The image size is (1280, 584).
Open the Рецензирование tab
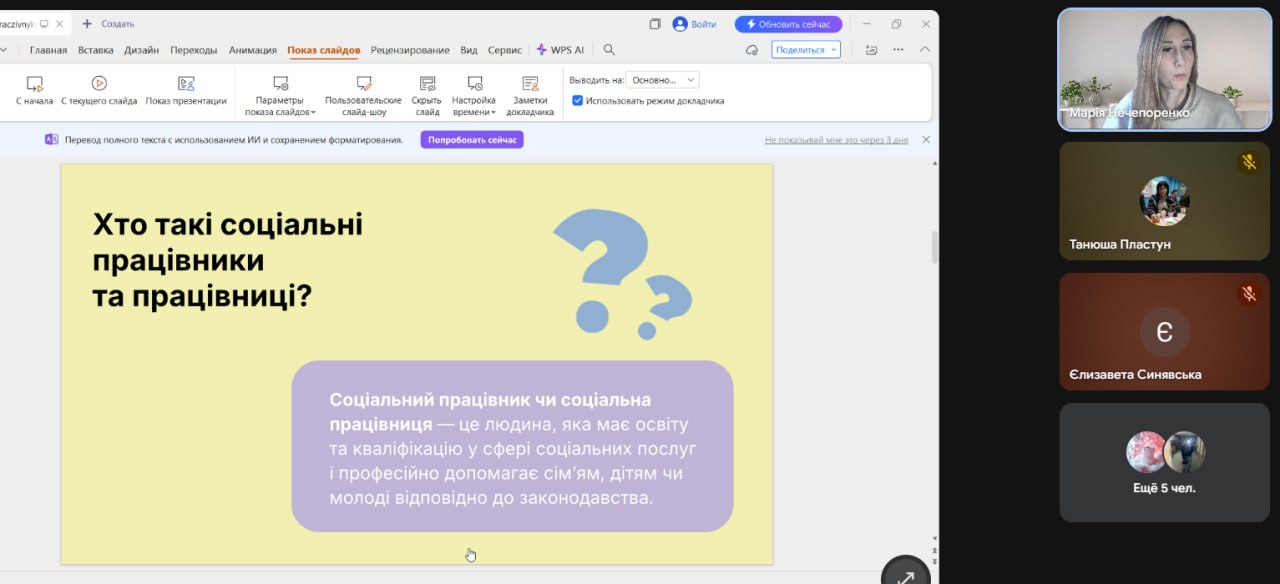click(410, 50)
